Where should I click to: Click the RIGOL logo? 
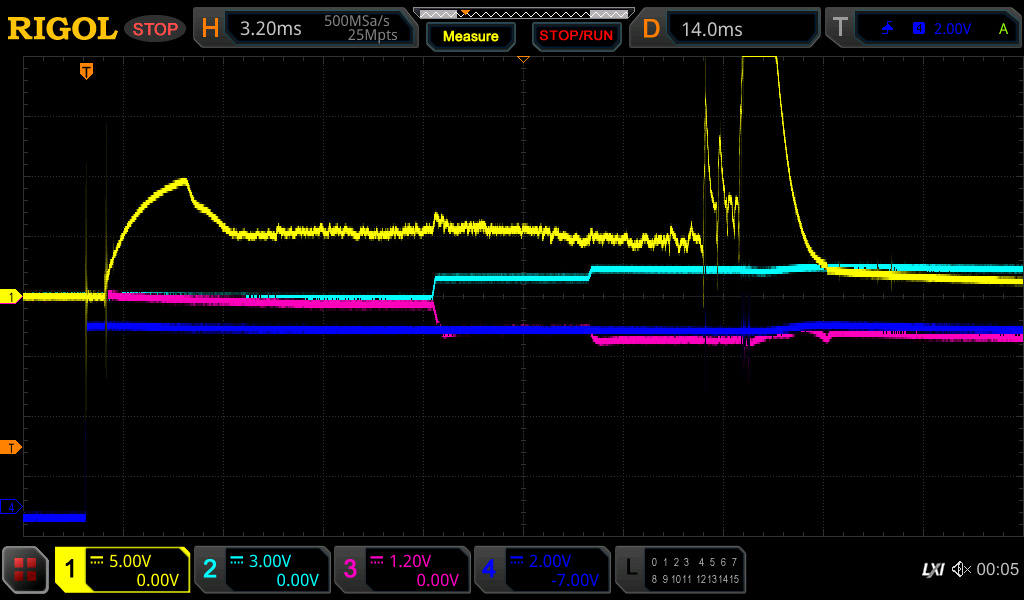[62, 29]
